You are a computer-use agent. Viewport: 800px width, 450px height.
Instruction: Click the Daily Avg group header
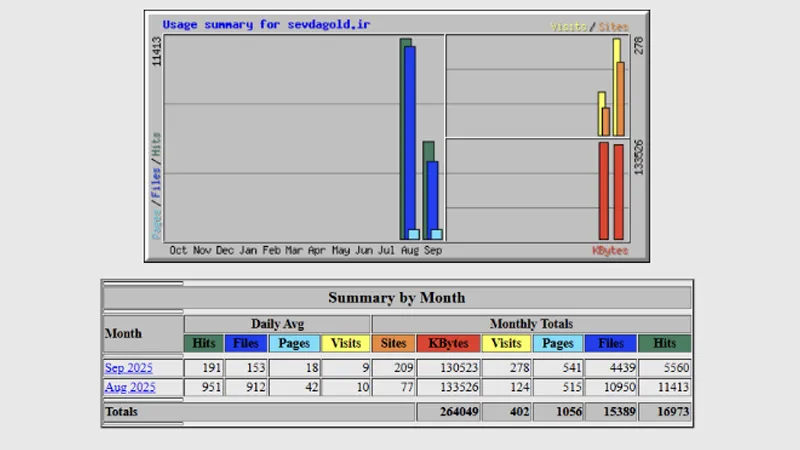click(277, 324)
